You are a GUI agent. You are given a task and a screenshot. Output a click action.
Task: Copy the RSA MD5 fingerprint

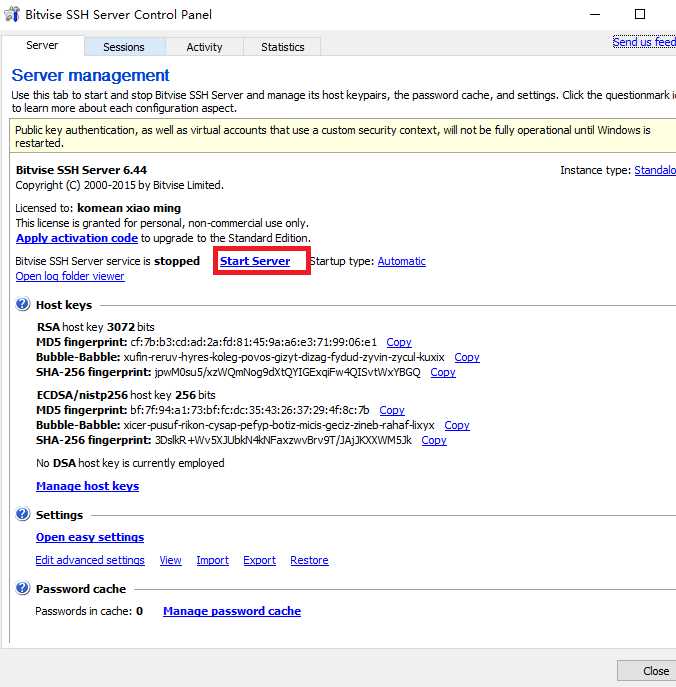pyautogui.click(x=399, y=342)
